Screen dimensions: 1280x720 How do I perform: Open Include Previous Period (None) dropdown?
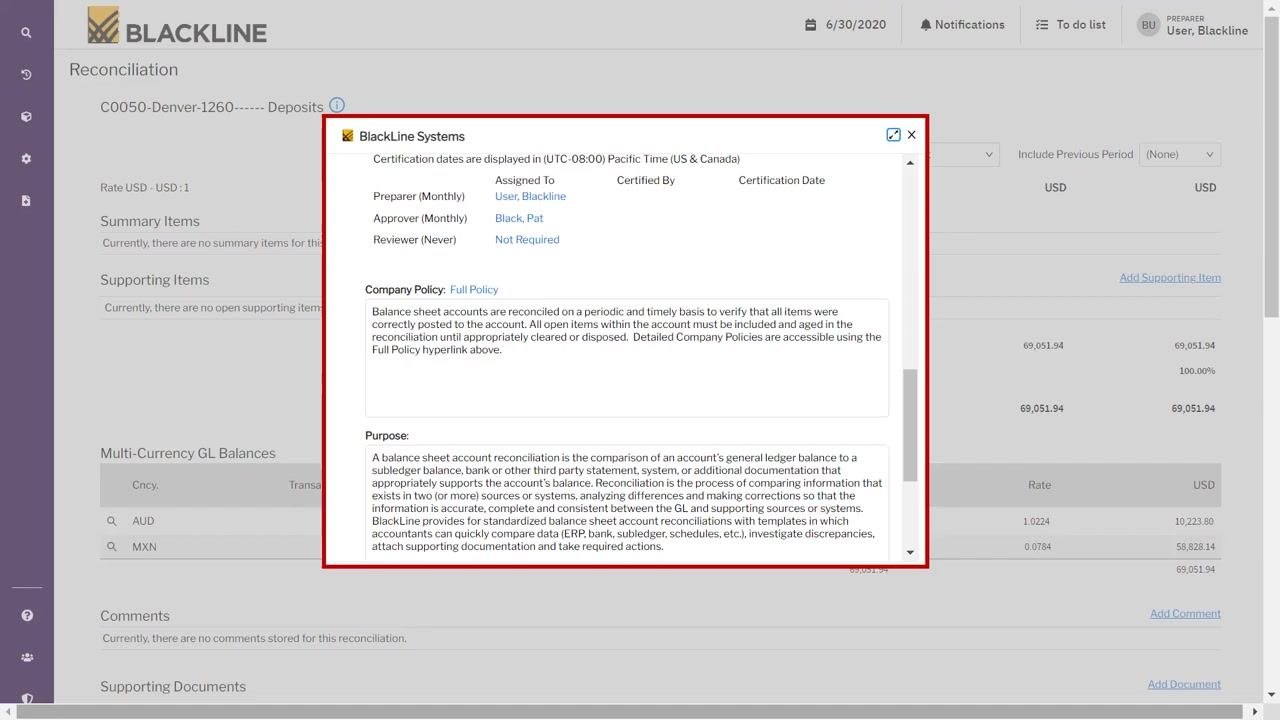(1180, 154)
